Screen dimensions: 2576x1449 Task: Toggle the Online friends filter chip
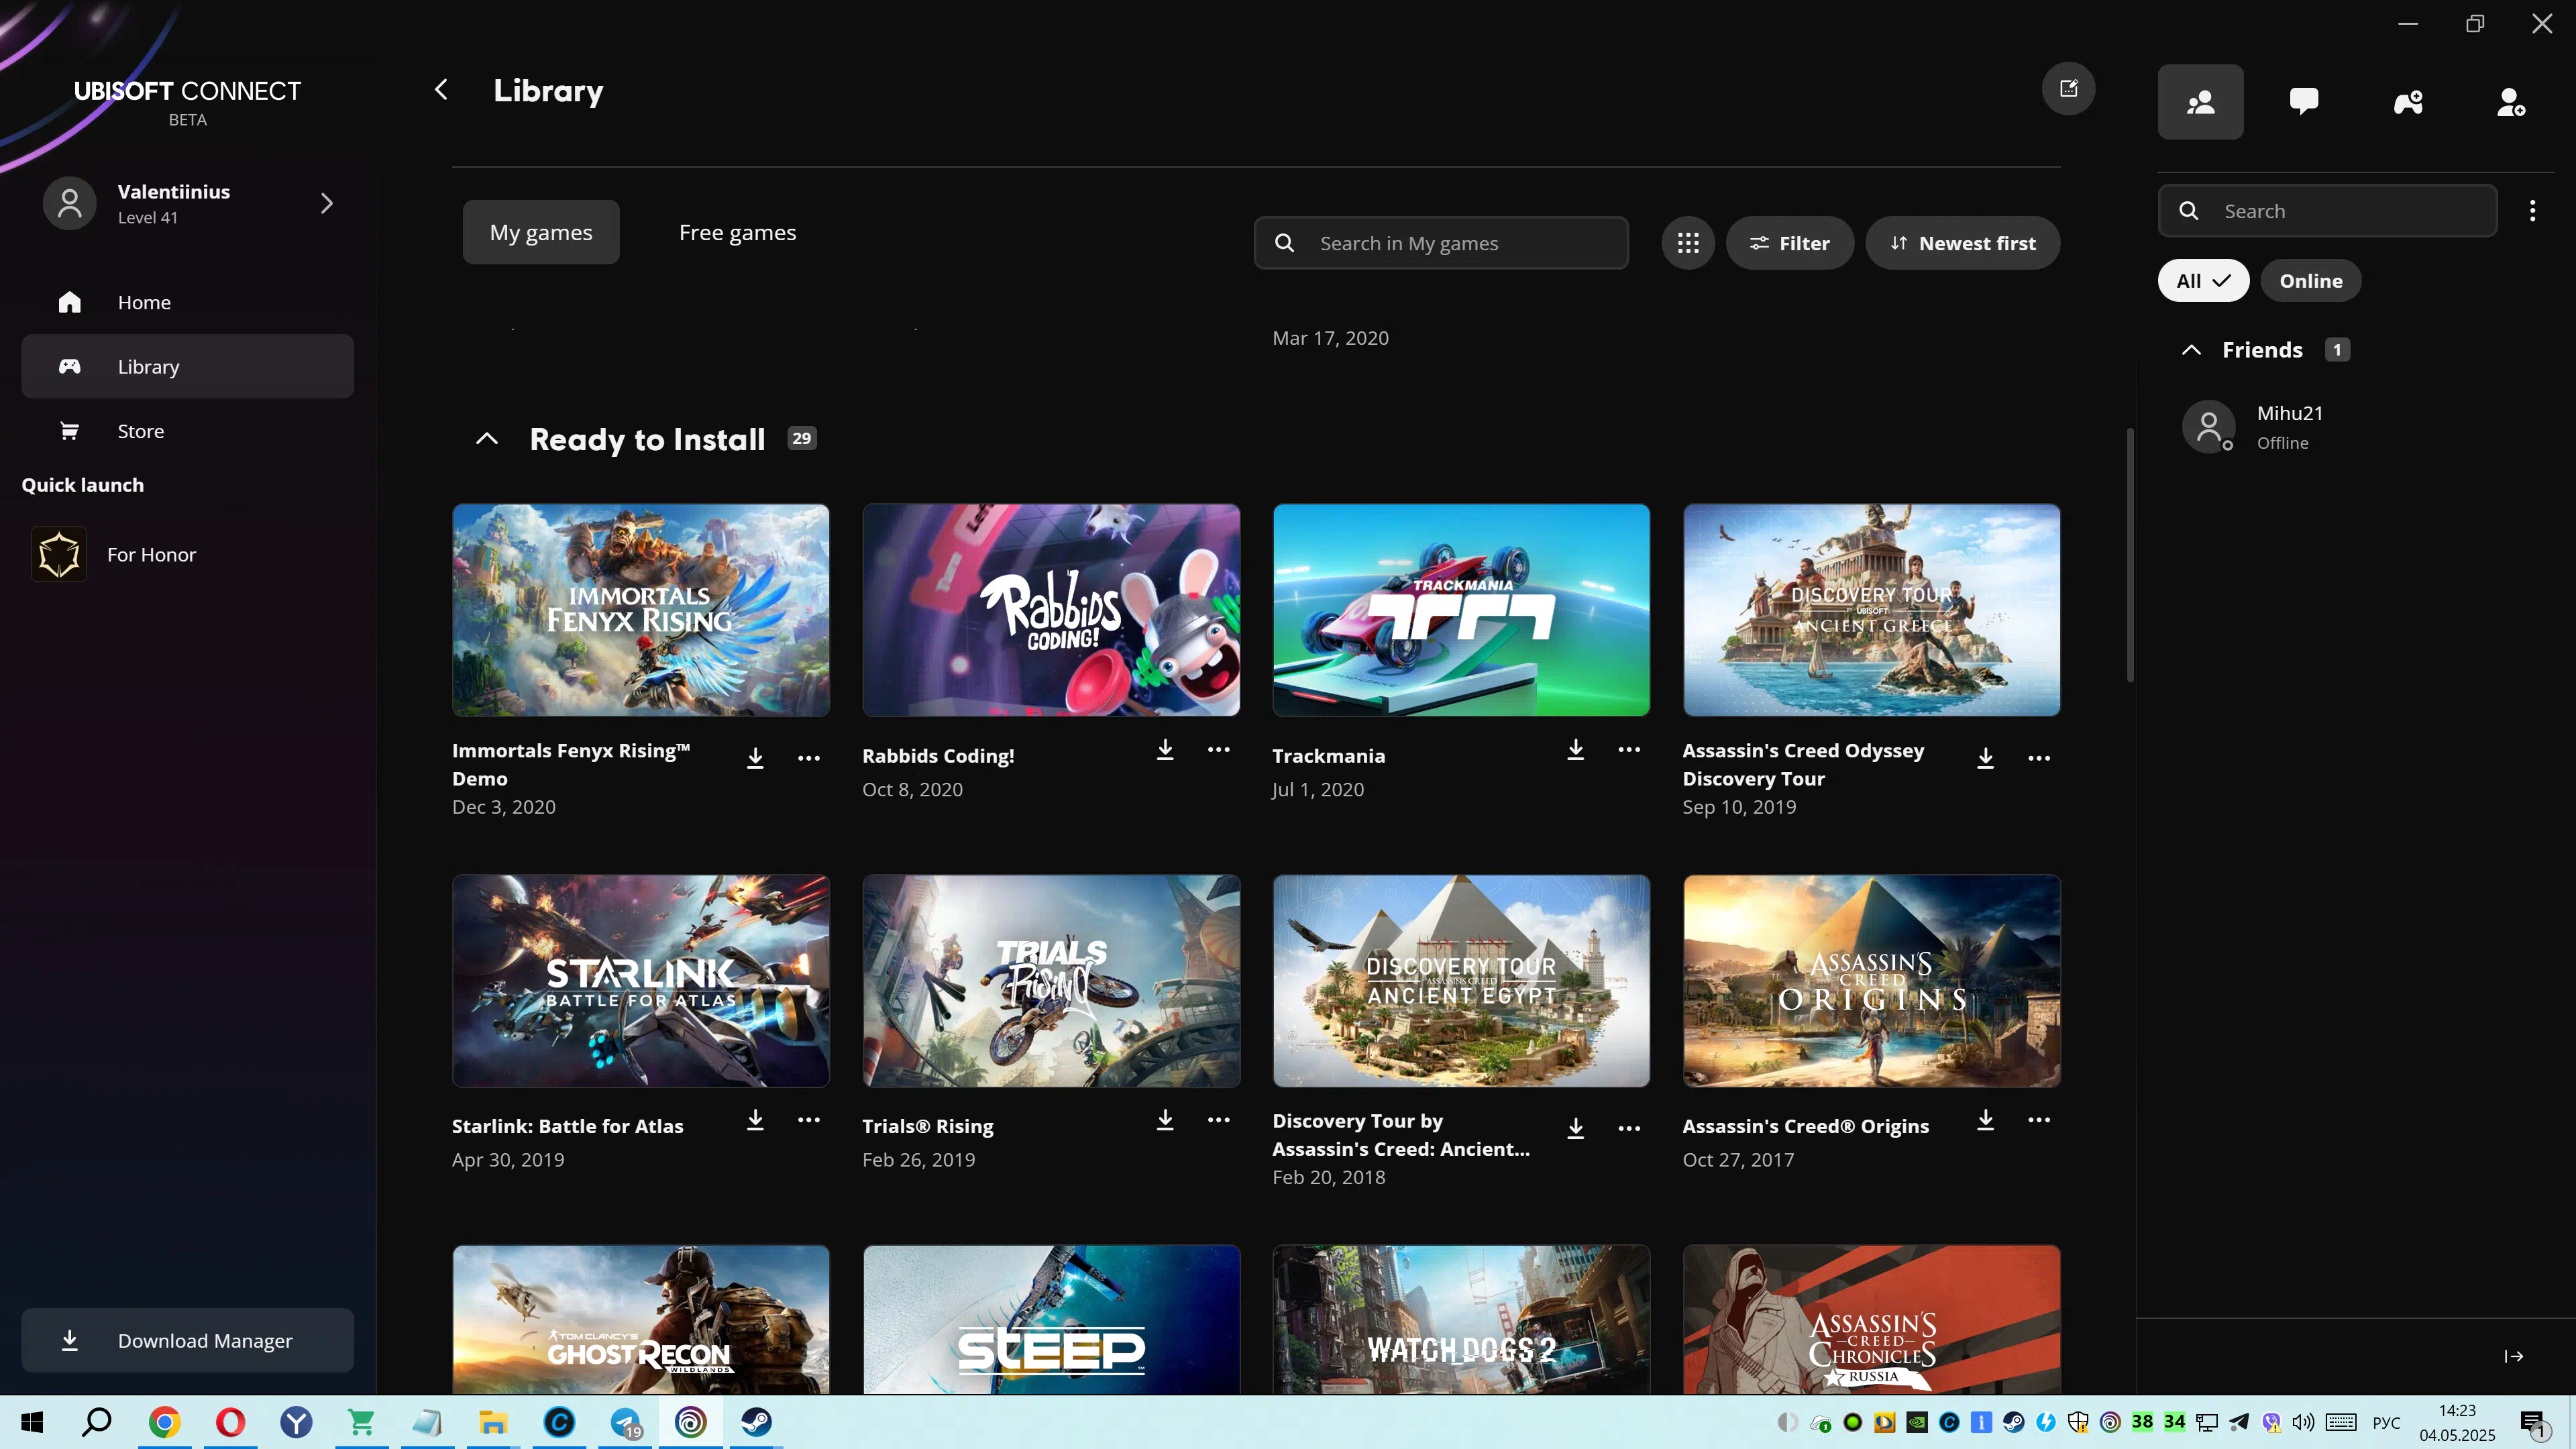tap(2310, 281)
